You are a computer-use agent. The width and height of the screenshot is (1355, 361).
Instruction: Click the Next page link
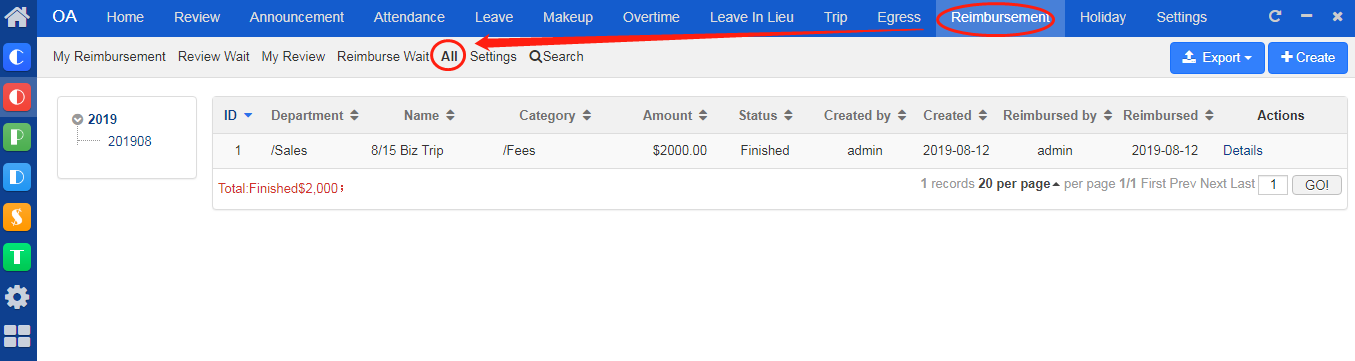pos(1213,184)
